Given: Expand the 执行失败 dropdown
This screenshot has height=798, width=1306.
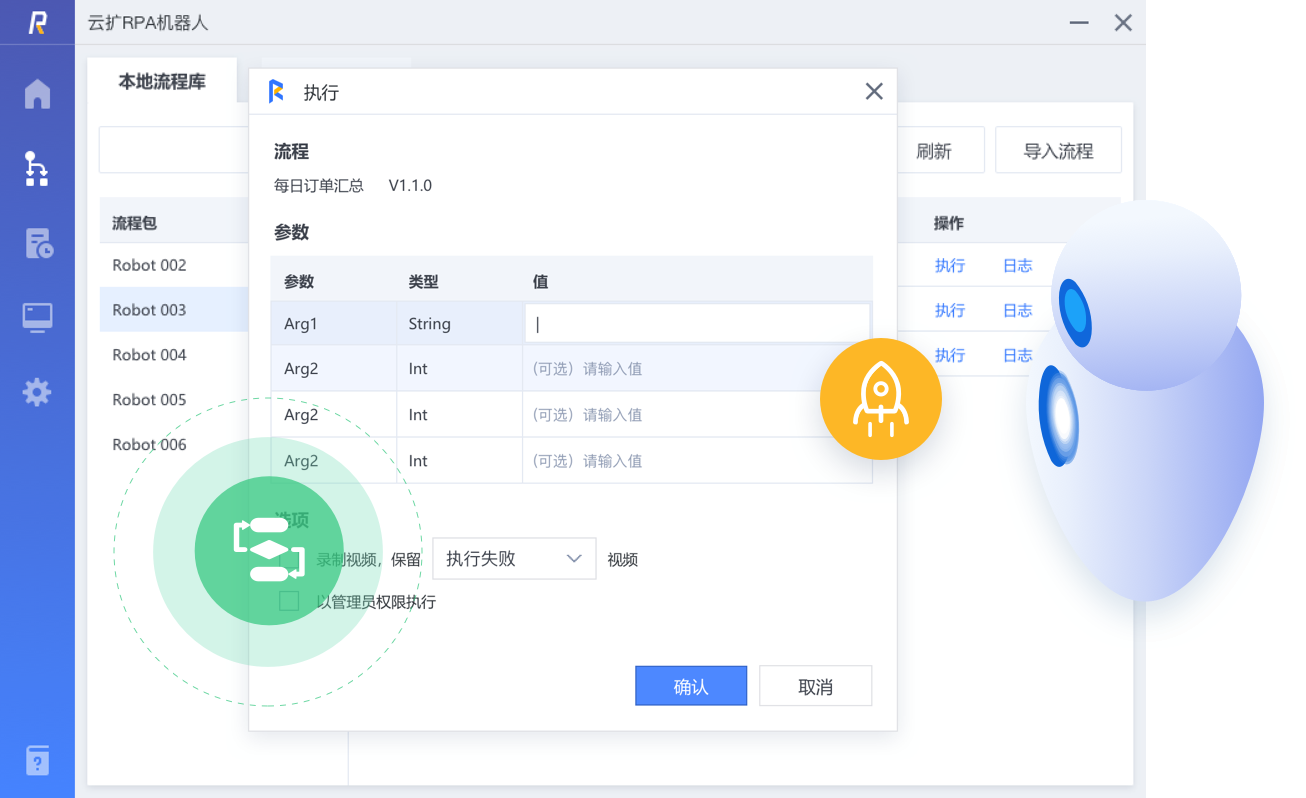Looking at the screenshot, I should (514, 558).
